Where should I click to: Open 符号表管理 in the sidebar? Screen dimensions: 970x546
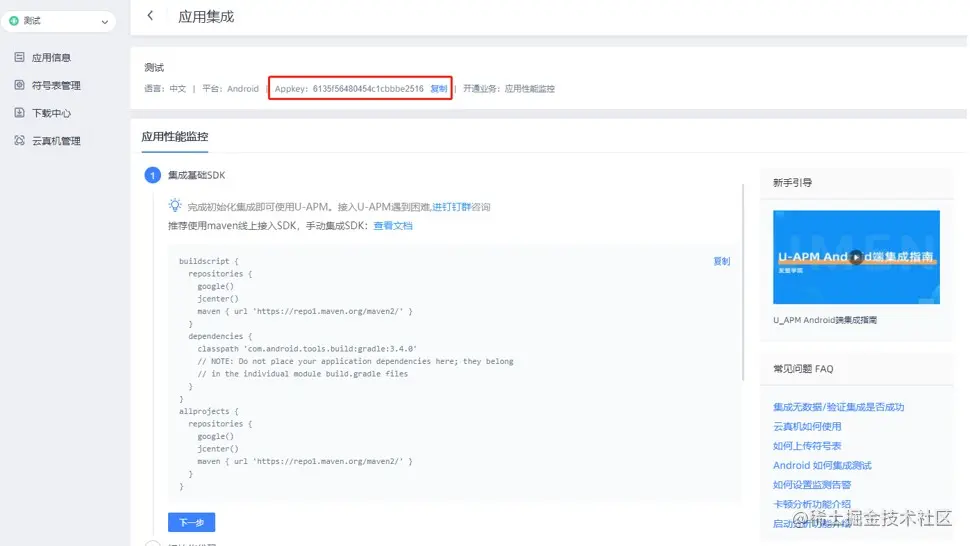point(56,85)
